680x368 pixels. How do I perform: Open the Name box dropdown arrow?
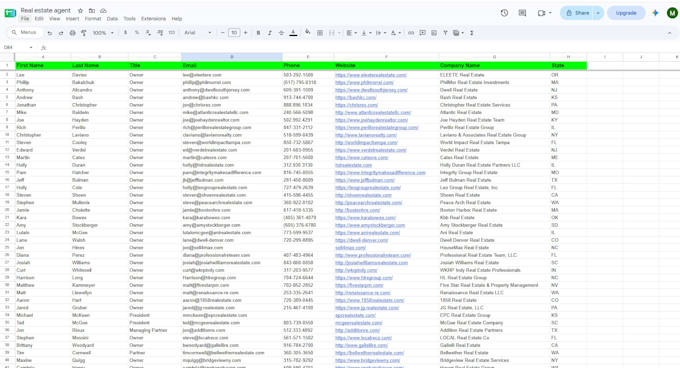(x=31, y=47)
